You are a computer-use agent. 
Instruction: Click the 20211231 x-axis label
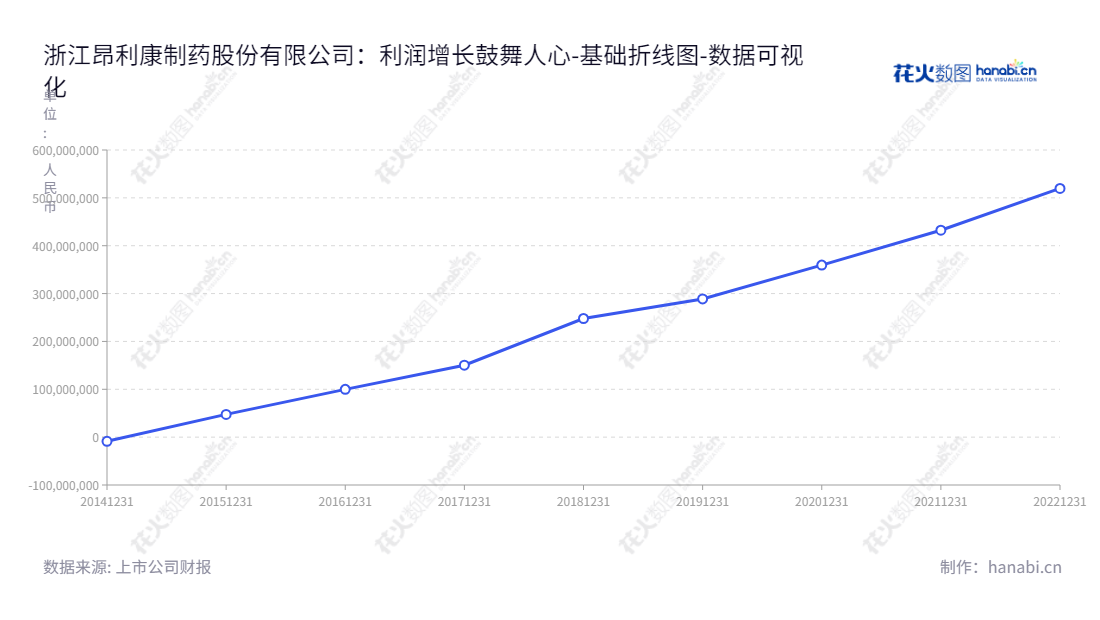point(941,501)
